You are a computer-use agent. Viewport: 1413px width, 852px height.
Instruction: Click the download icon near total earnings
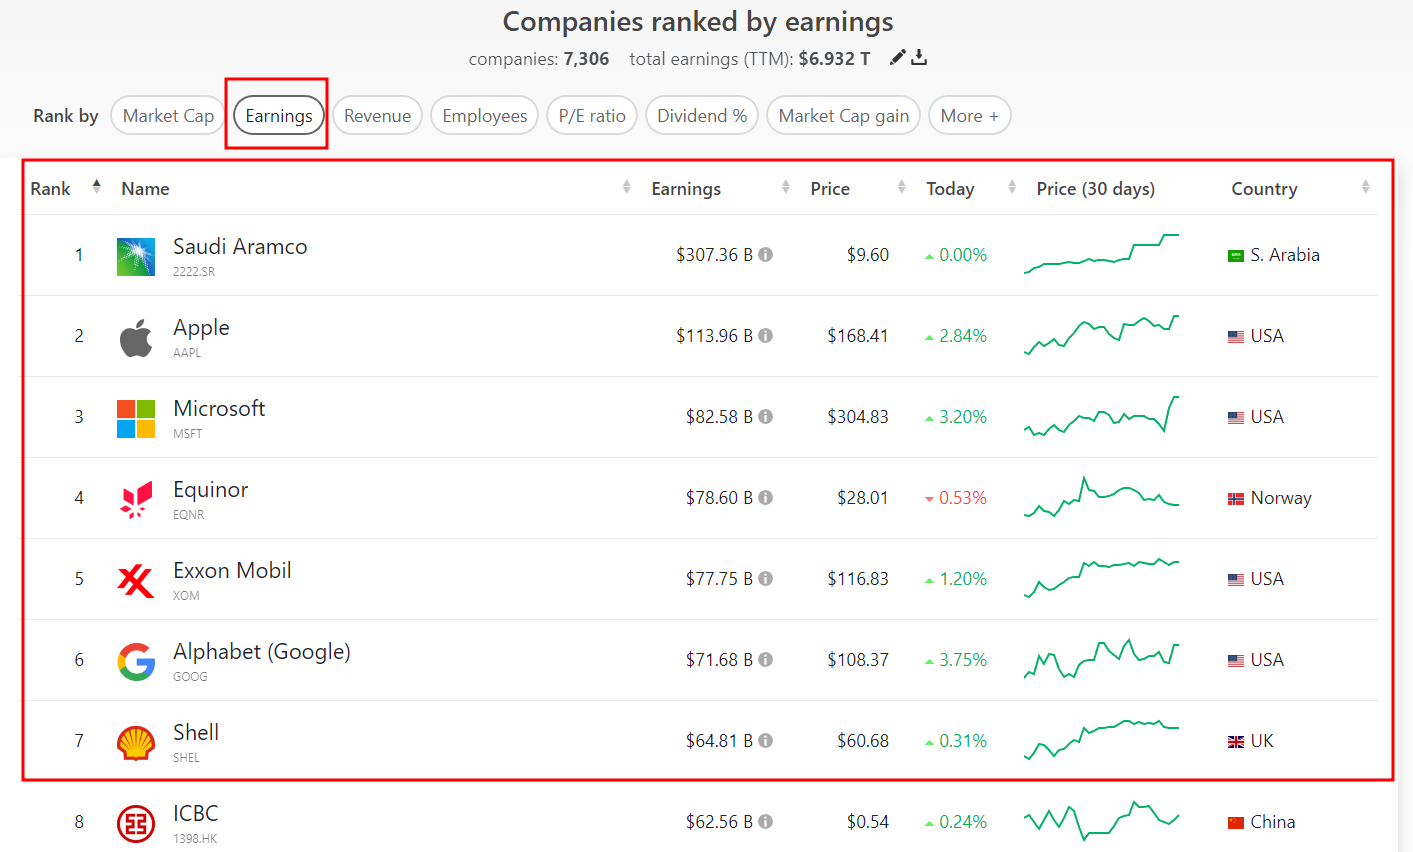point(919,58)
